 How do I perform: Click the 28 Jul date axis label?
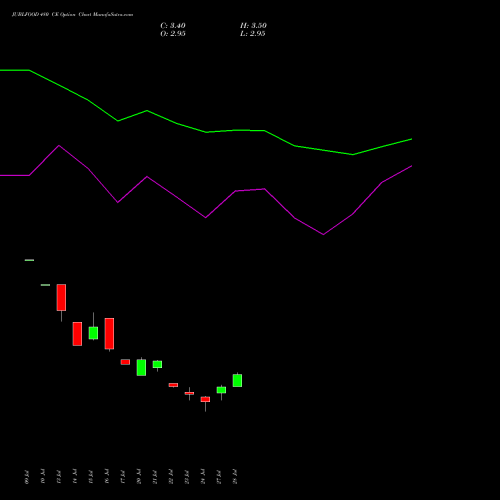pyautogui.click(x=235, y=477)
